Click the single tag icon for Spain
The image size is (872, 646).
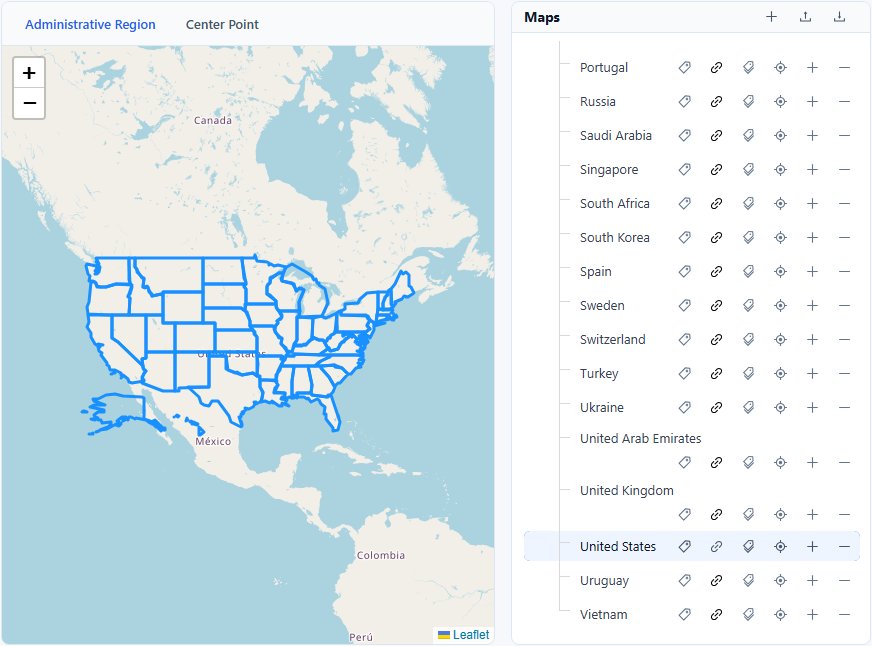click(x=685, y=271)
